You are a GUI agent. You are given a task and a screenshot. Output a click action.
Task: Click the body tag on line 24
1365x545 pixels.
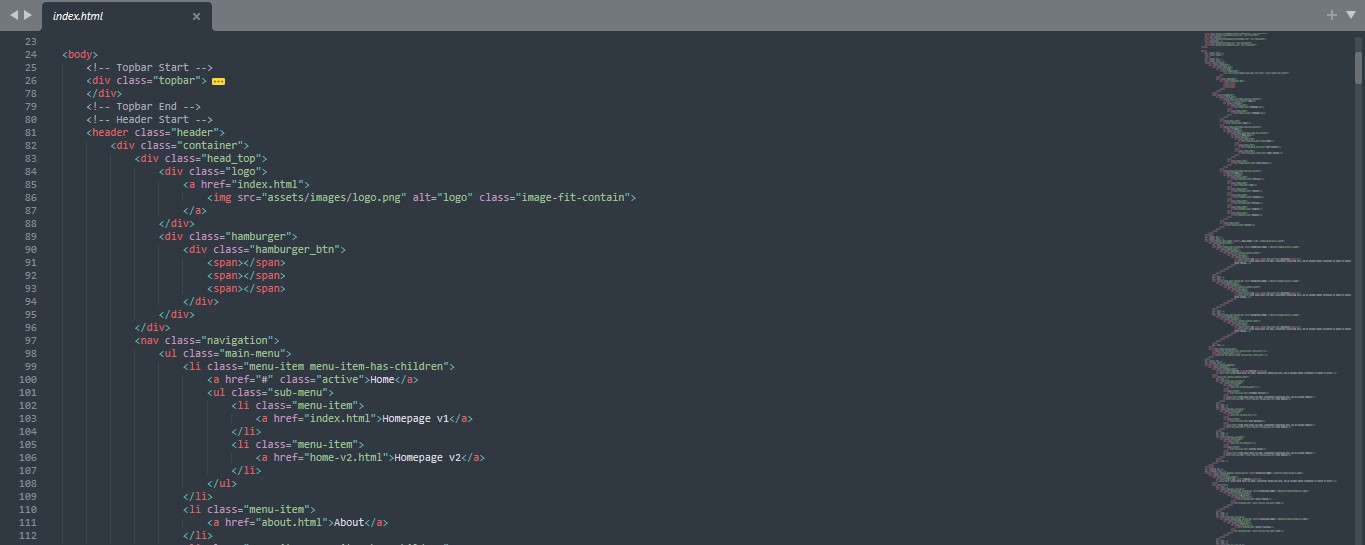click(80, 54)
